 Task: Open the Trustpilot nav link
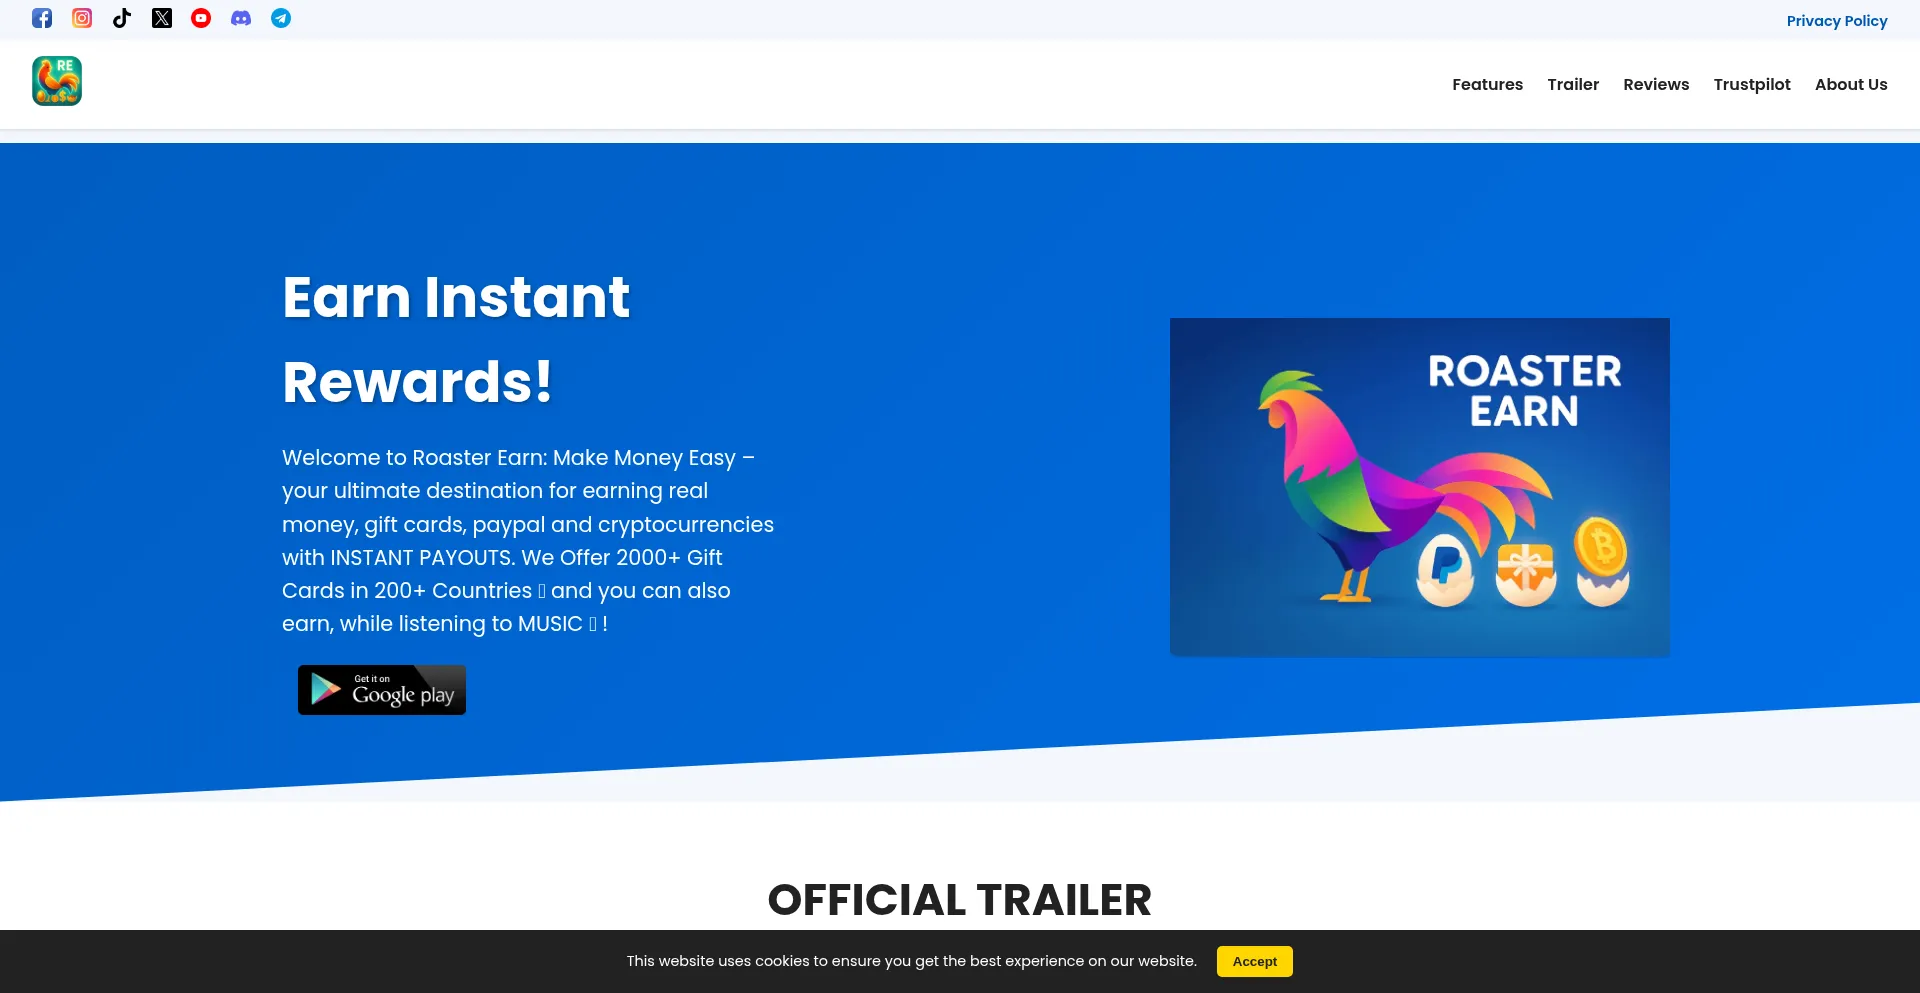pos(1752,84)
